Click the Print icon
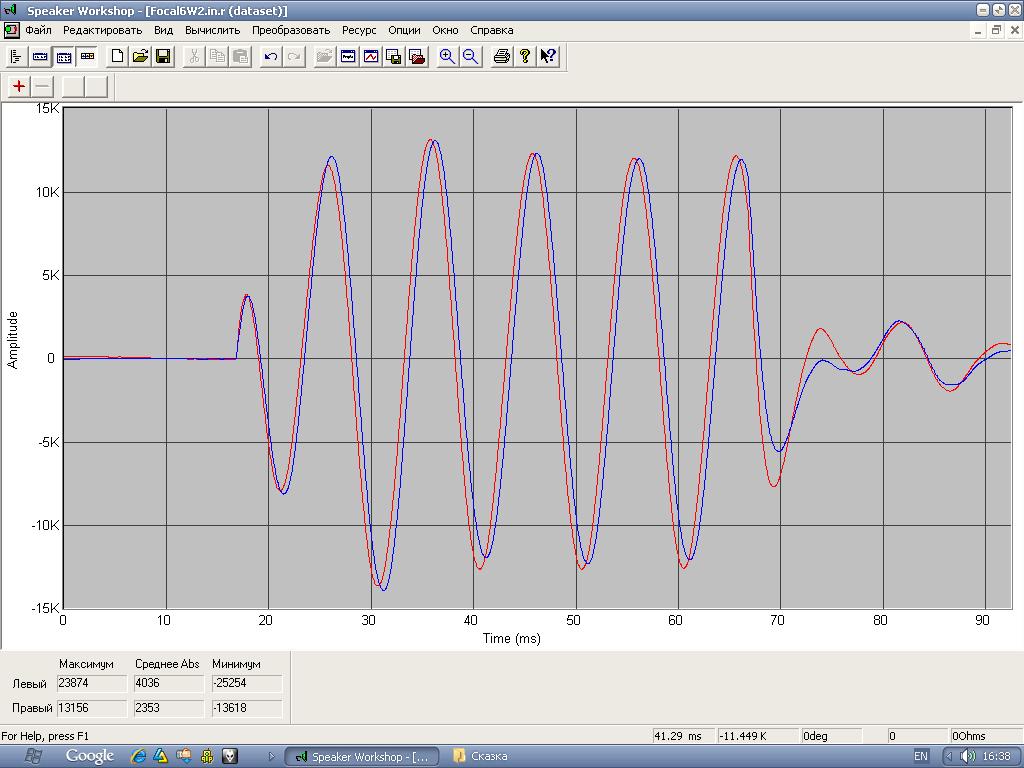The image size is (1024, 768). tap(502, 57)
